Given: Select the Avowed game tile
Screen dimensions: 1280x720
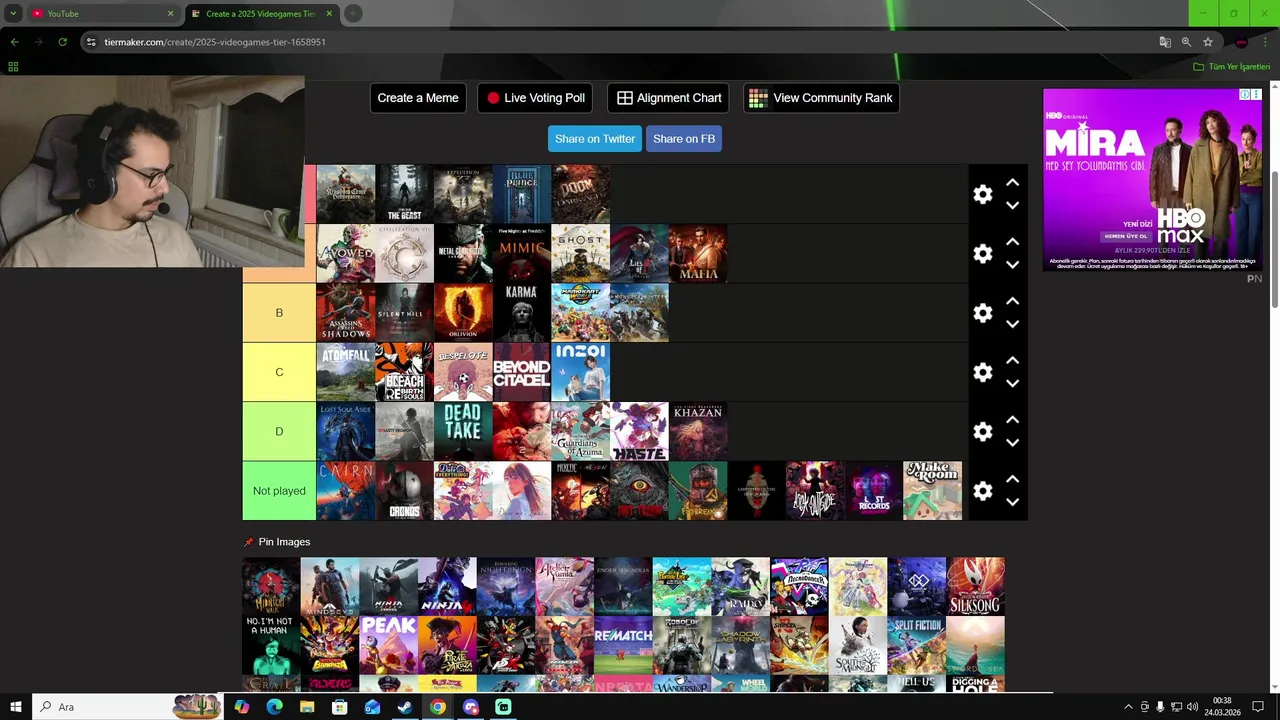Looking at the screenshot, I should pyautogui.click(x=345, y=254).
